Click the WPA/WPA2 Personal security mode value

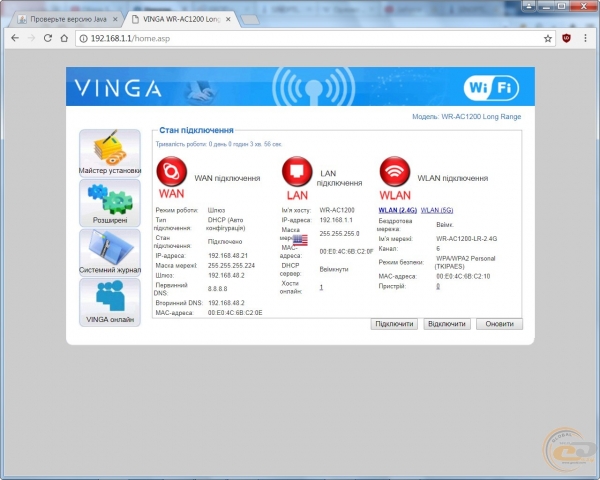click(465, 262)
